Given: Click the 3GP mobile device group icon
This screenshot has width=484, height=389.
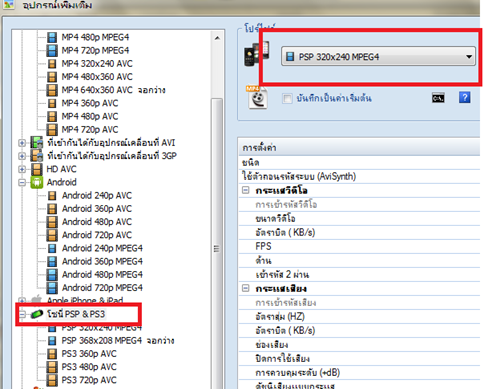Looking at the screenshot, I should [x=37, y=156].
